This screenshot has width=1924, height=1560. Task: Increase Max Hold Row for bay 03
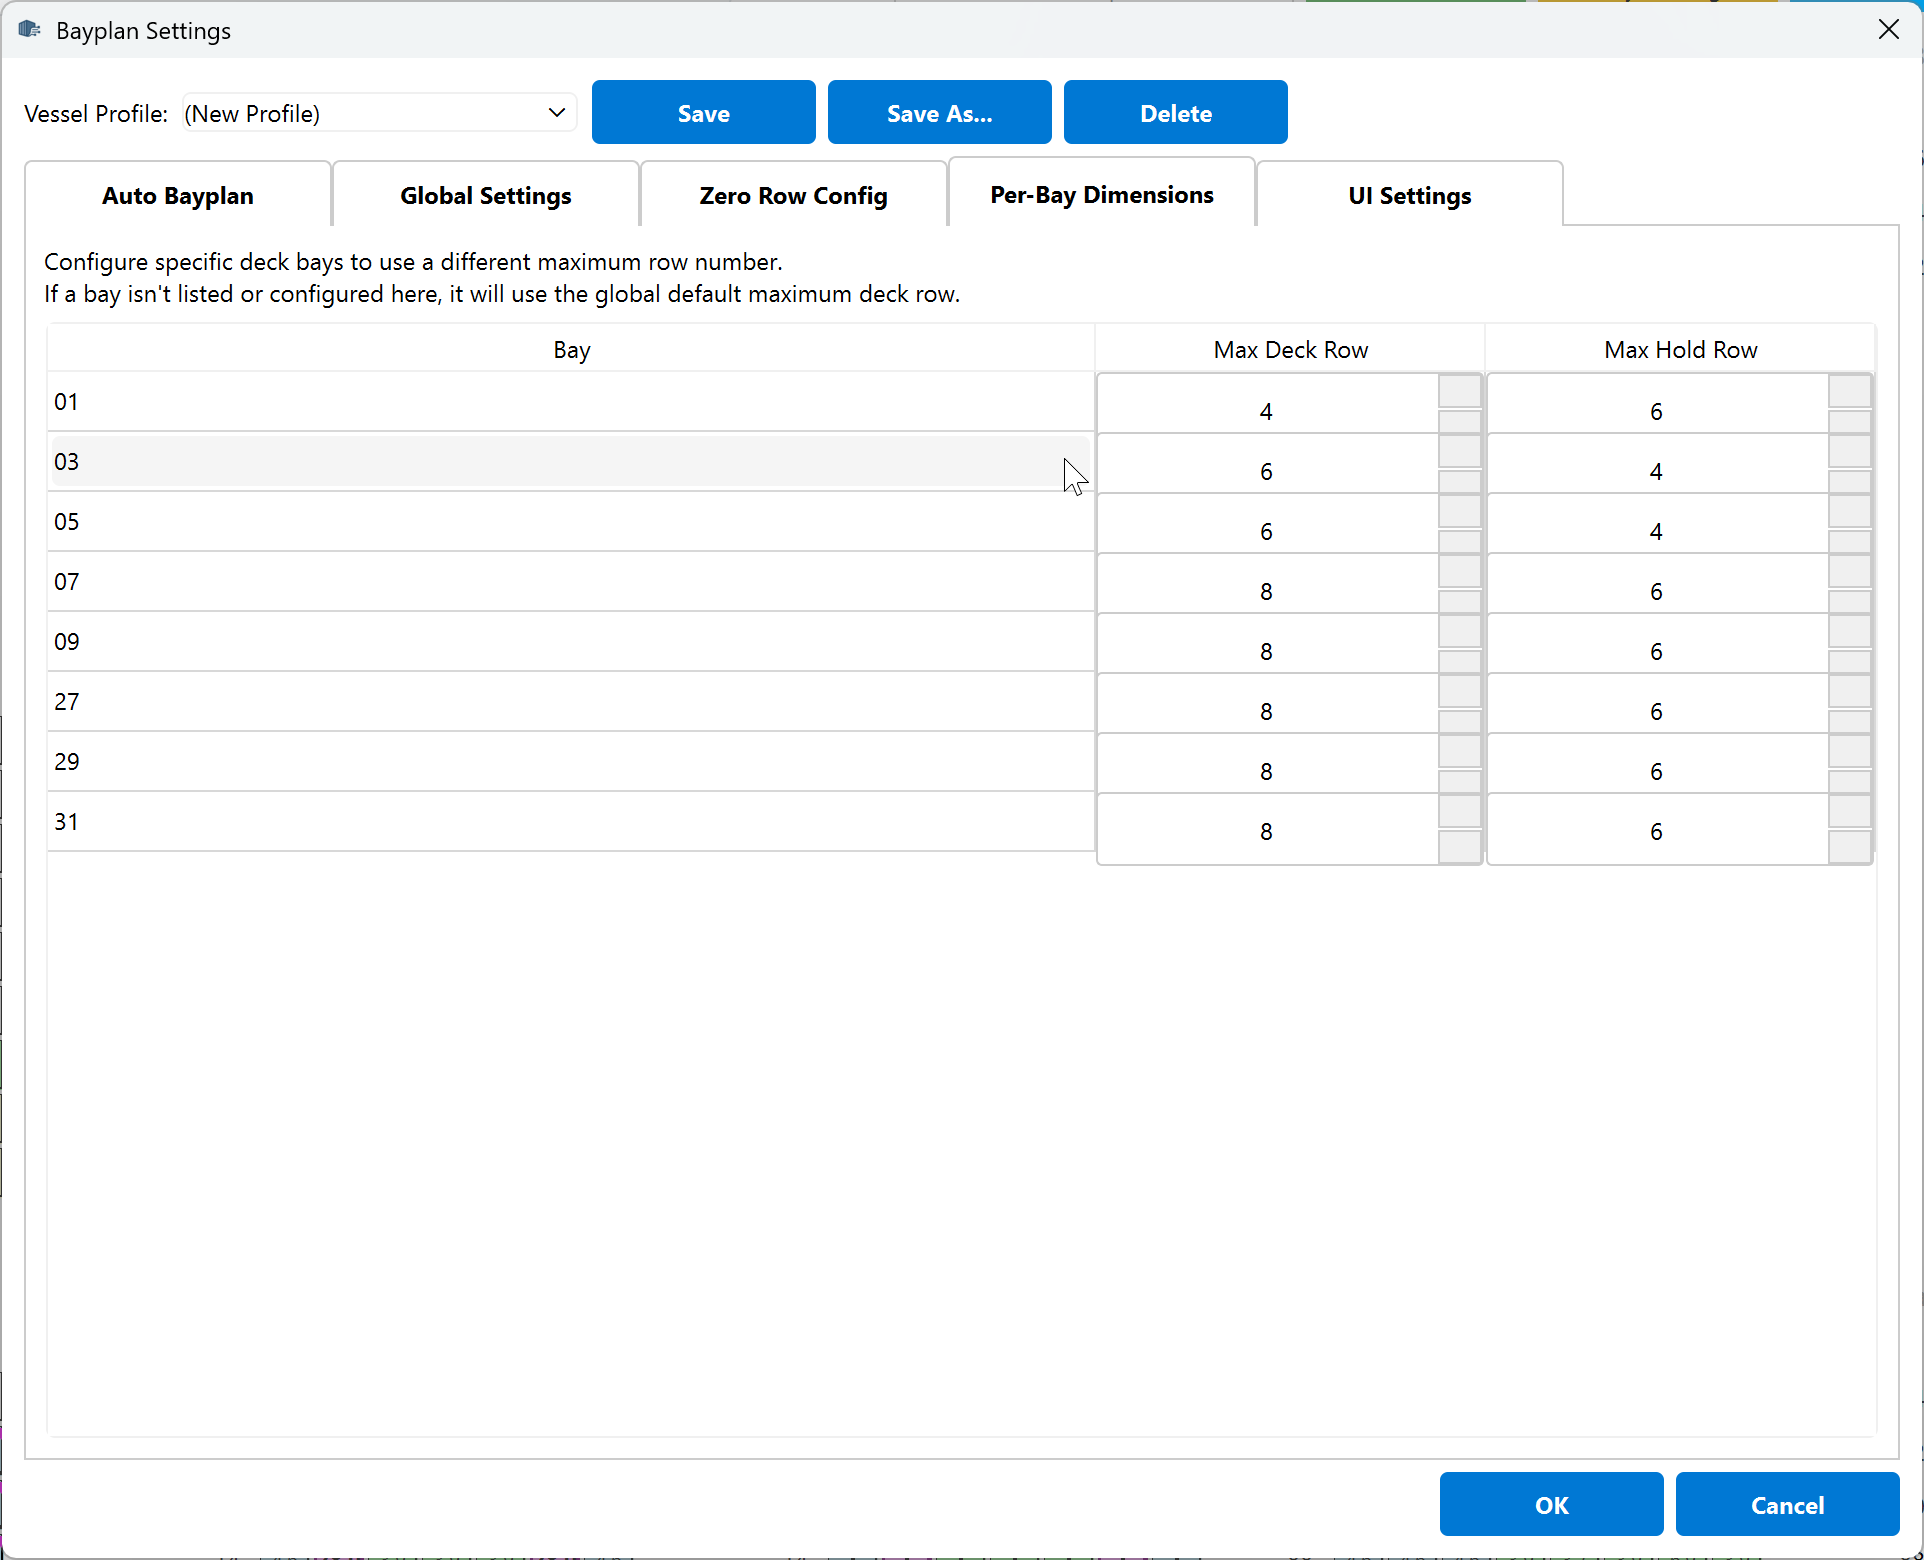tap(1850, 451)
